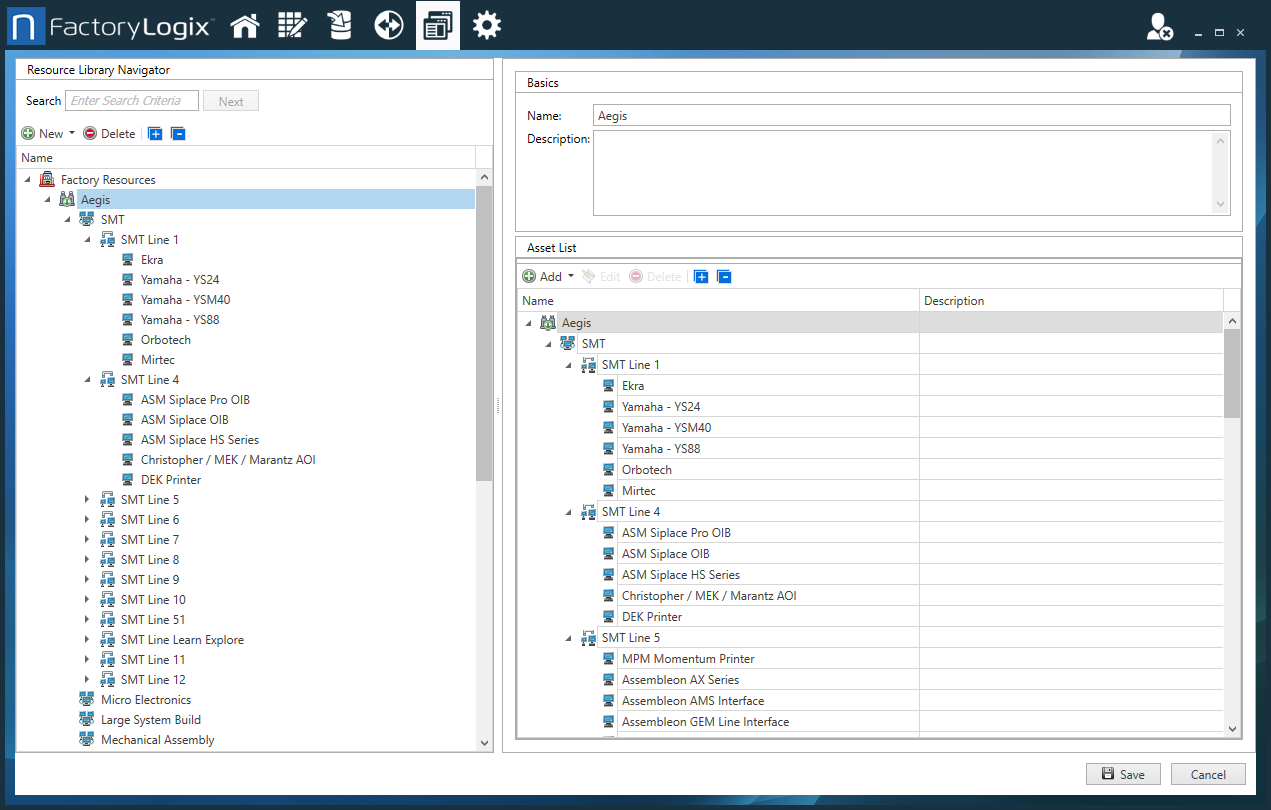The image size is (1271, 810).
Task: Click the user account icon at top right
Action: [x=1159, y=27]
